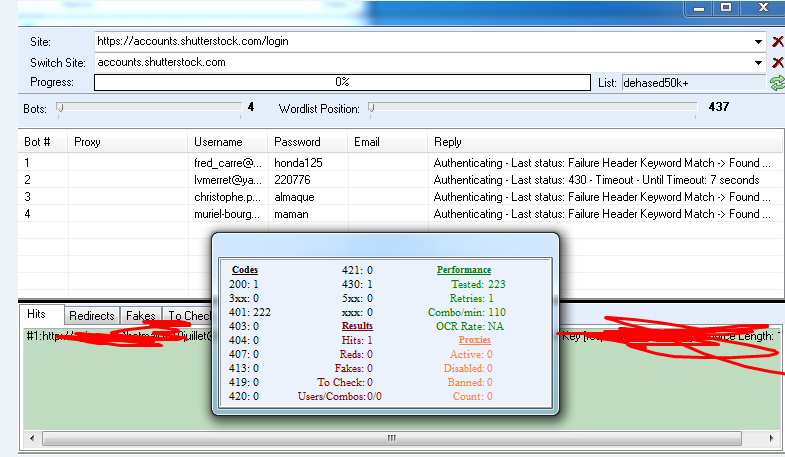Click the 401: 222 code count
Viewport: 785px width, 457px height.
click(x=250, y=312)
